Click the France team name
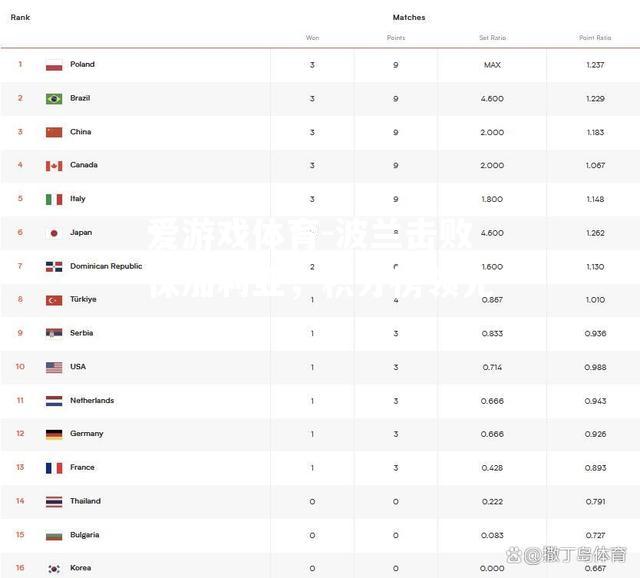640x578 pixels. [82, 467]
